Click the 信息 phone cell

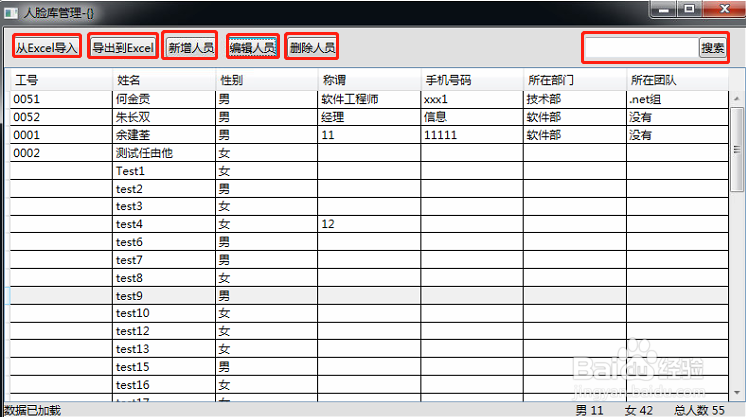point(472,117)
